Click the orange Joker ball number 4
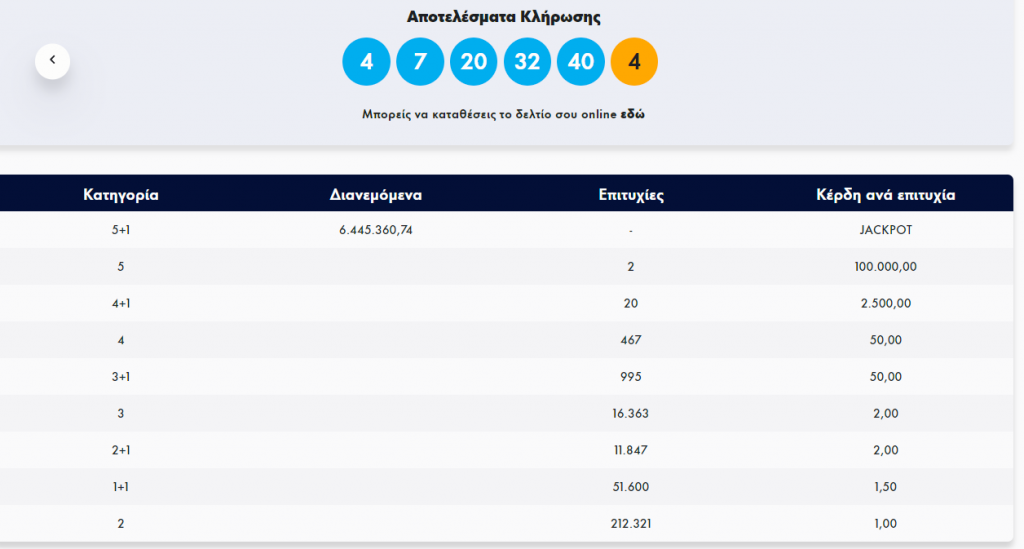This screenshot has width=1024, height=549. click(634, 61)
